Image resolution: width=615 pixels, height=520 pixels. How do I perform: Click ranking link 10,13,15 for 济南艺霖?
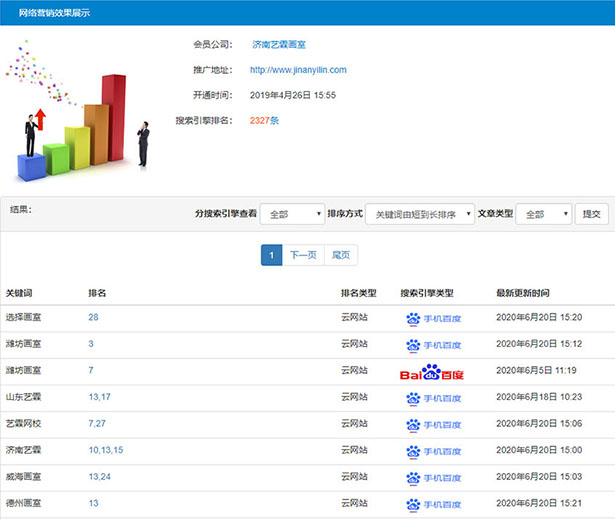(x=105, y=450)
